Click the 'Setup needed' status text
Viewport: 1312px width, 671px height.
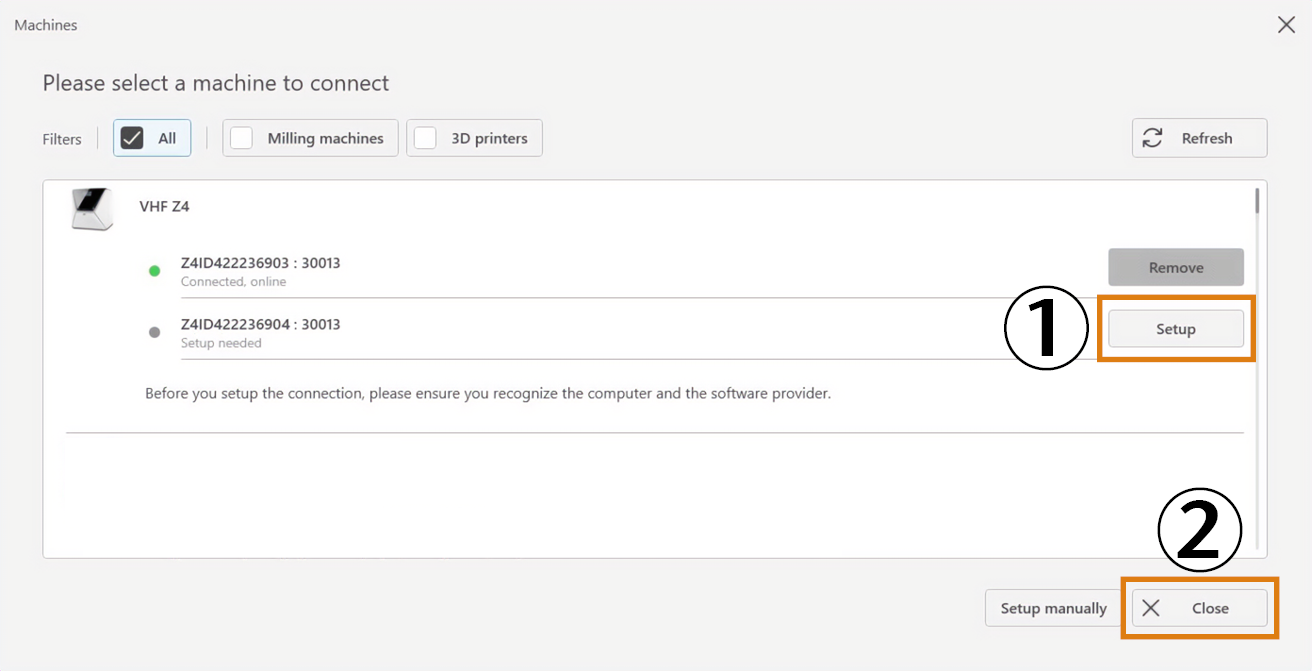point(221,343)
